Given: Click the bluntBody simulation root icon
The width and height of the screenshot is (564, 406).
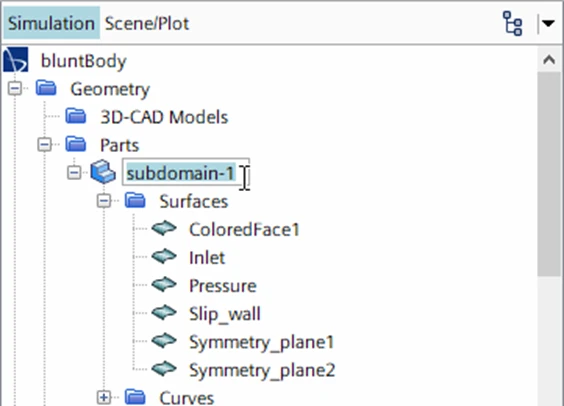Looking at the screenshot, I should (x=16, y=60).
